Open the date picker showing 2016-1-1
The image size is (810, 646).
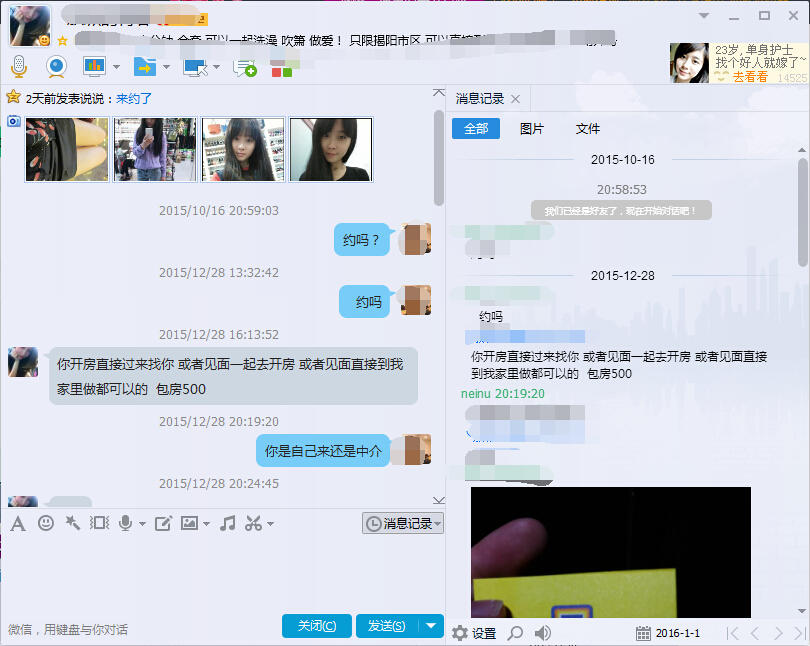[x=668, y=633]
